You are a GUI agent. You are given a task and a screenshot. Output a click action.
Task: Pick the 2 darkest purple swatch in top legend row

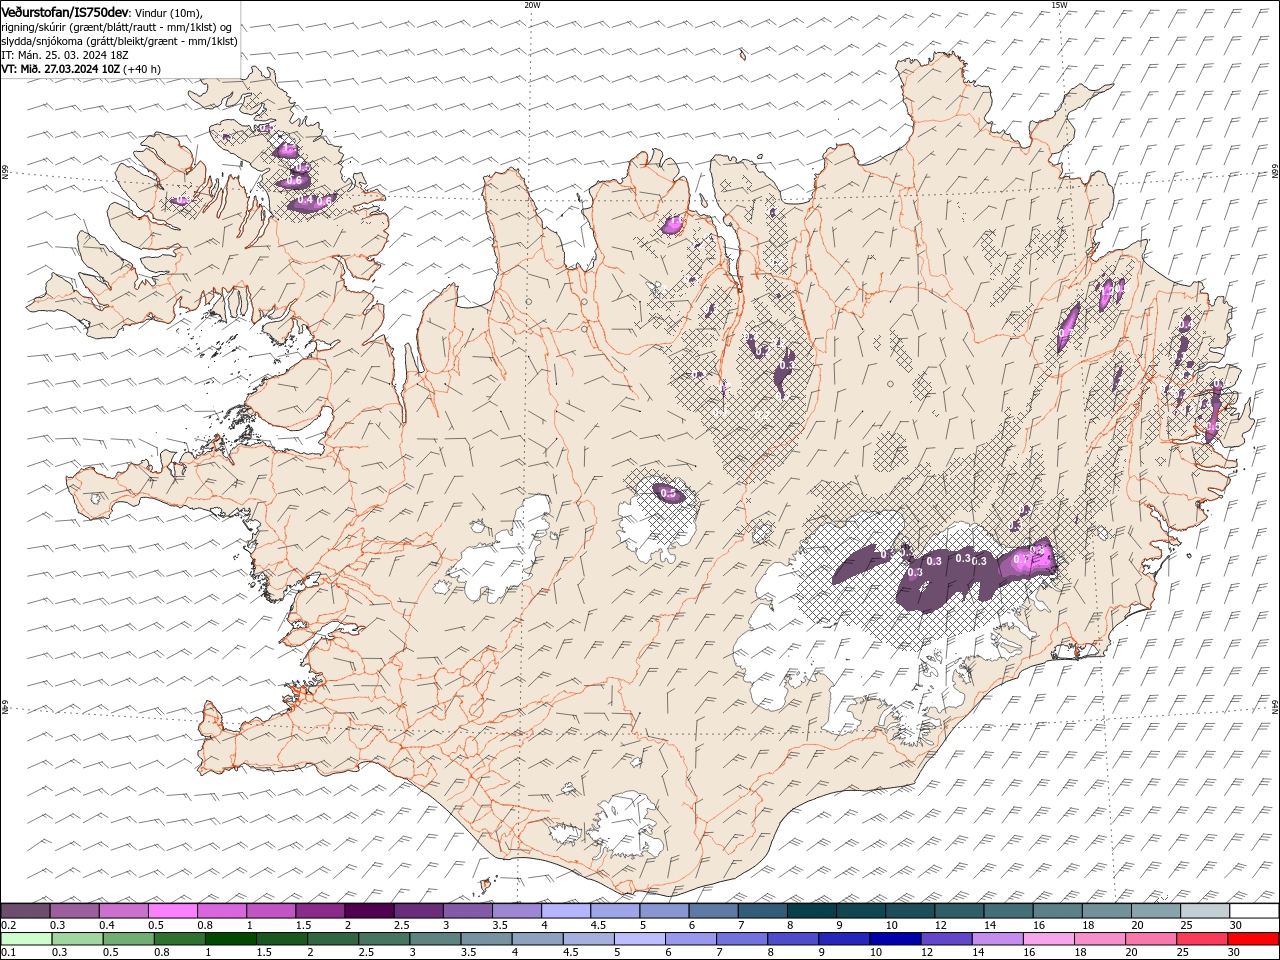click(369, 911)
